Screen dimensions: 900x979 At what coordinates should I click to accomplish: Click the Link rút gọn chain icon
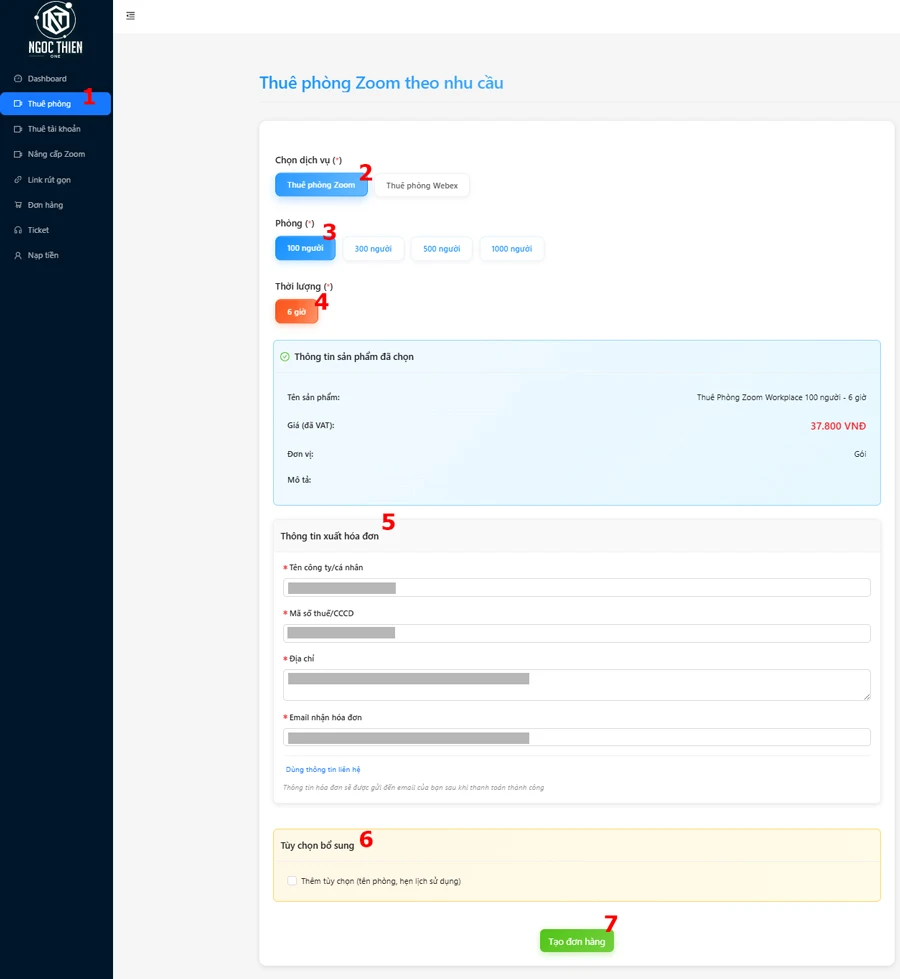(x=18, y=180)
